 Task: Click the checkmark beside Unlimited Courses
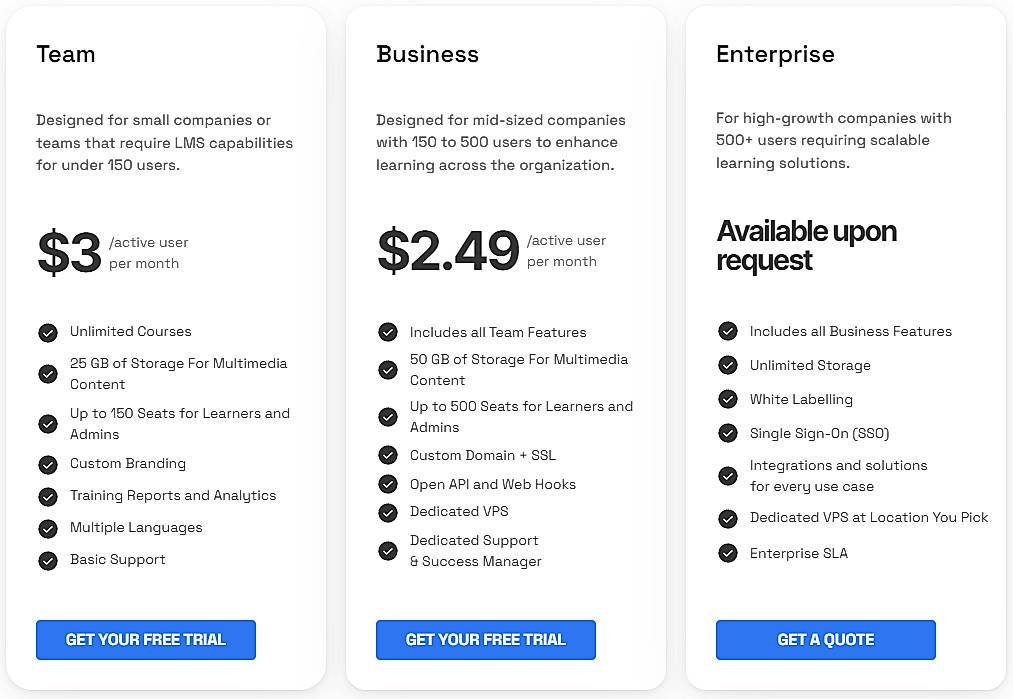click(x=48, y=331)
